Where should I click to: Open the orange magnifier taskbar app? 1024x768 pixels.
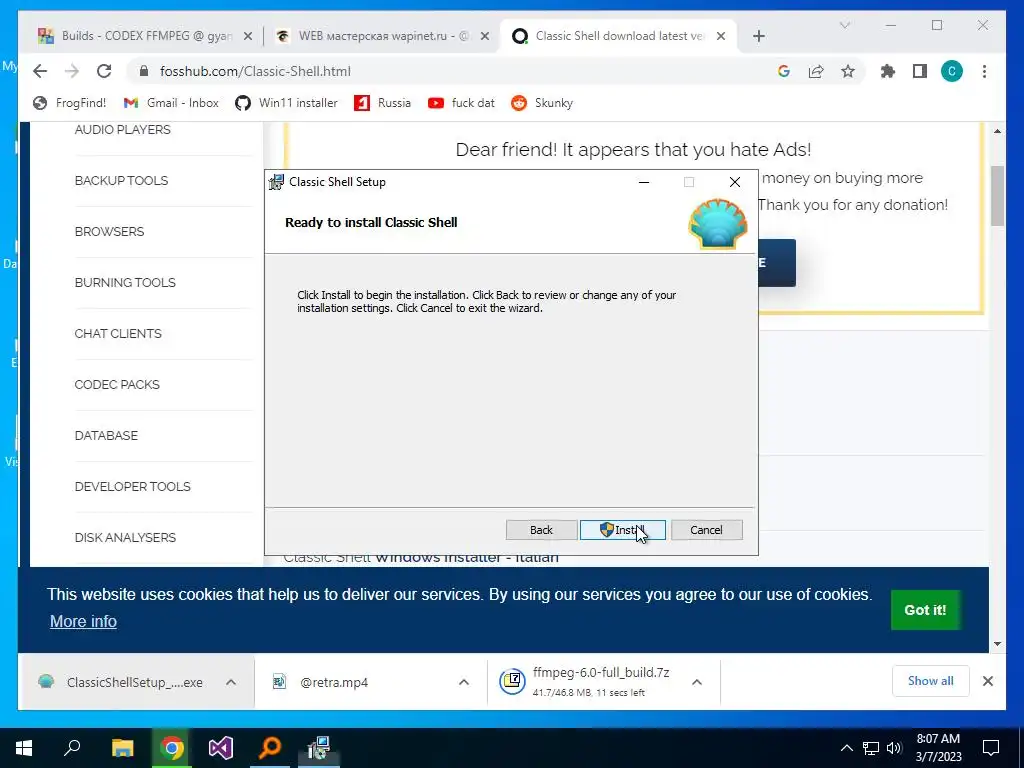tap(270, 748)
